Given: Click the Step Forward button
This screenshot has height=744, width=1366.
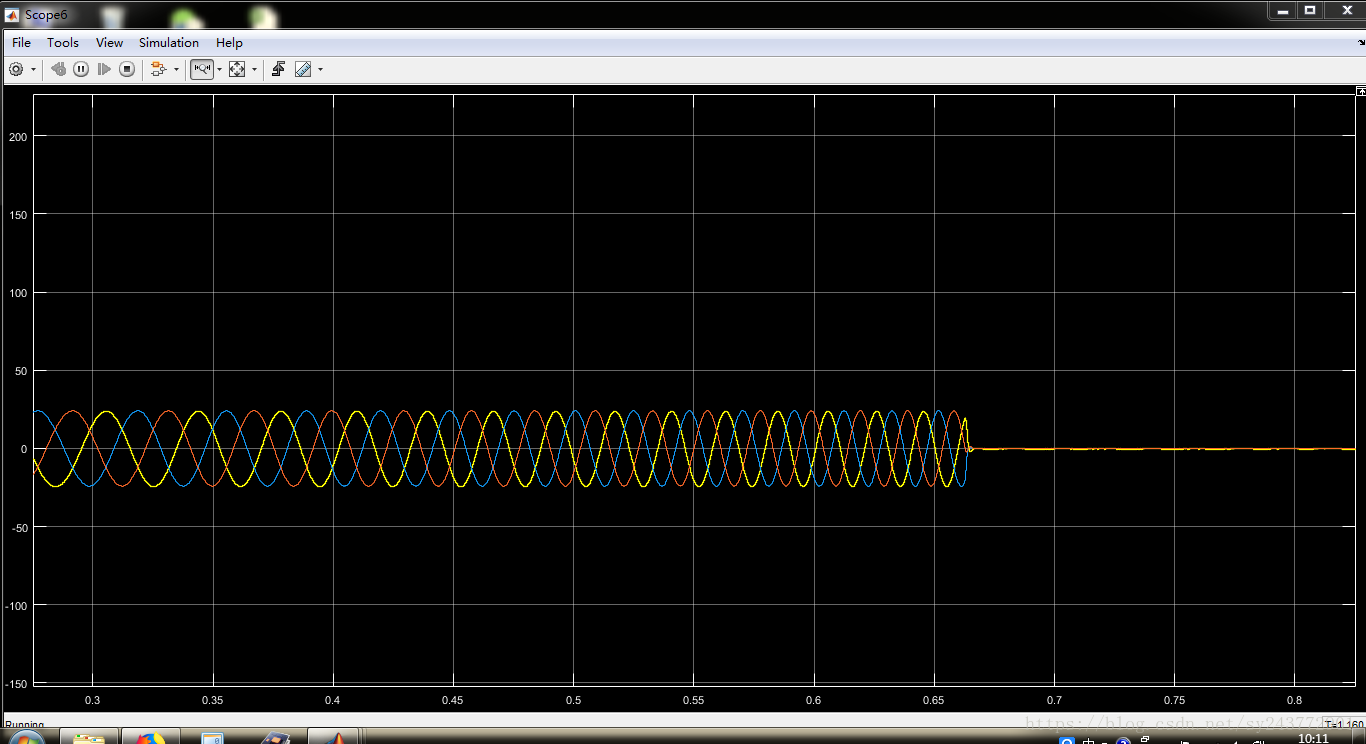Looking at the screenshot, I should tap(104, 69).
